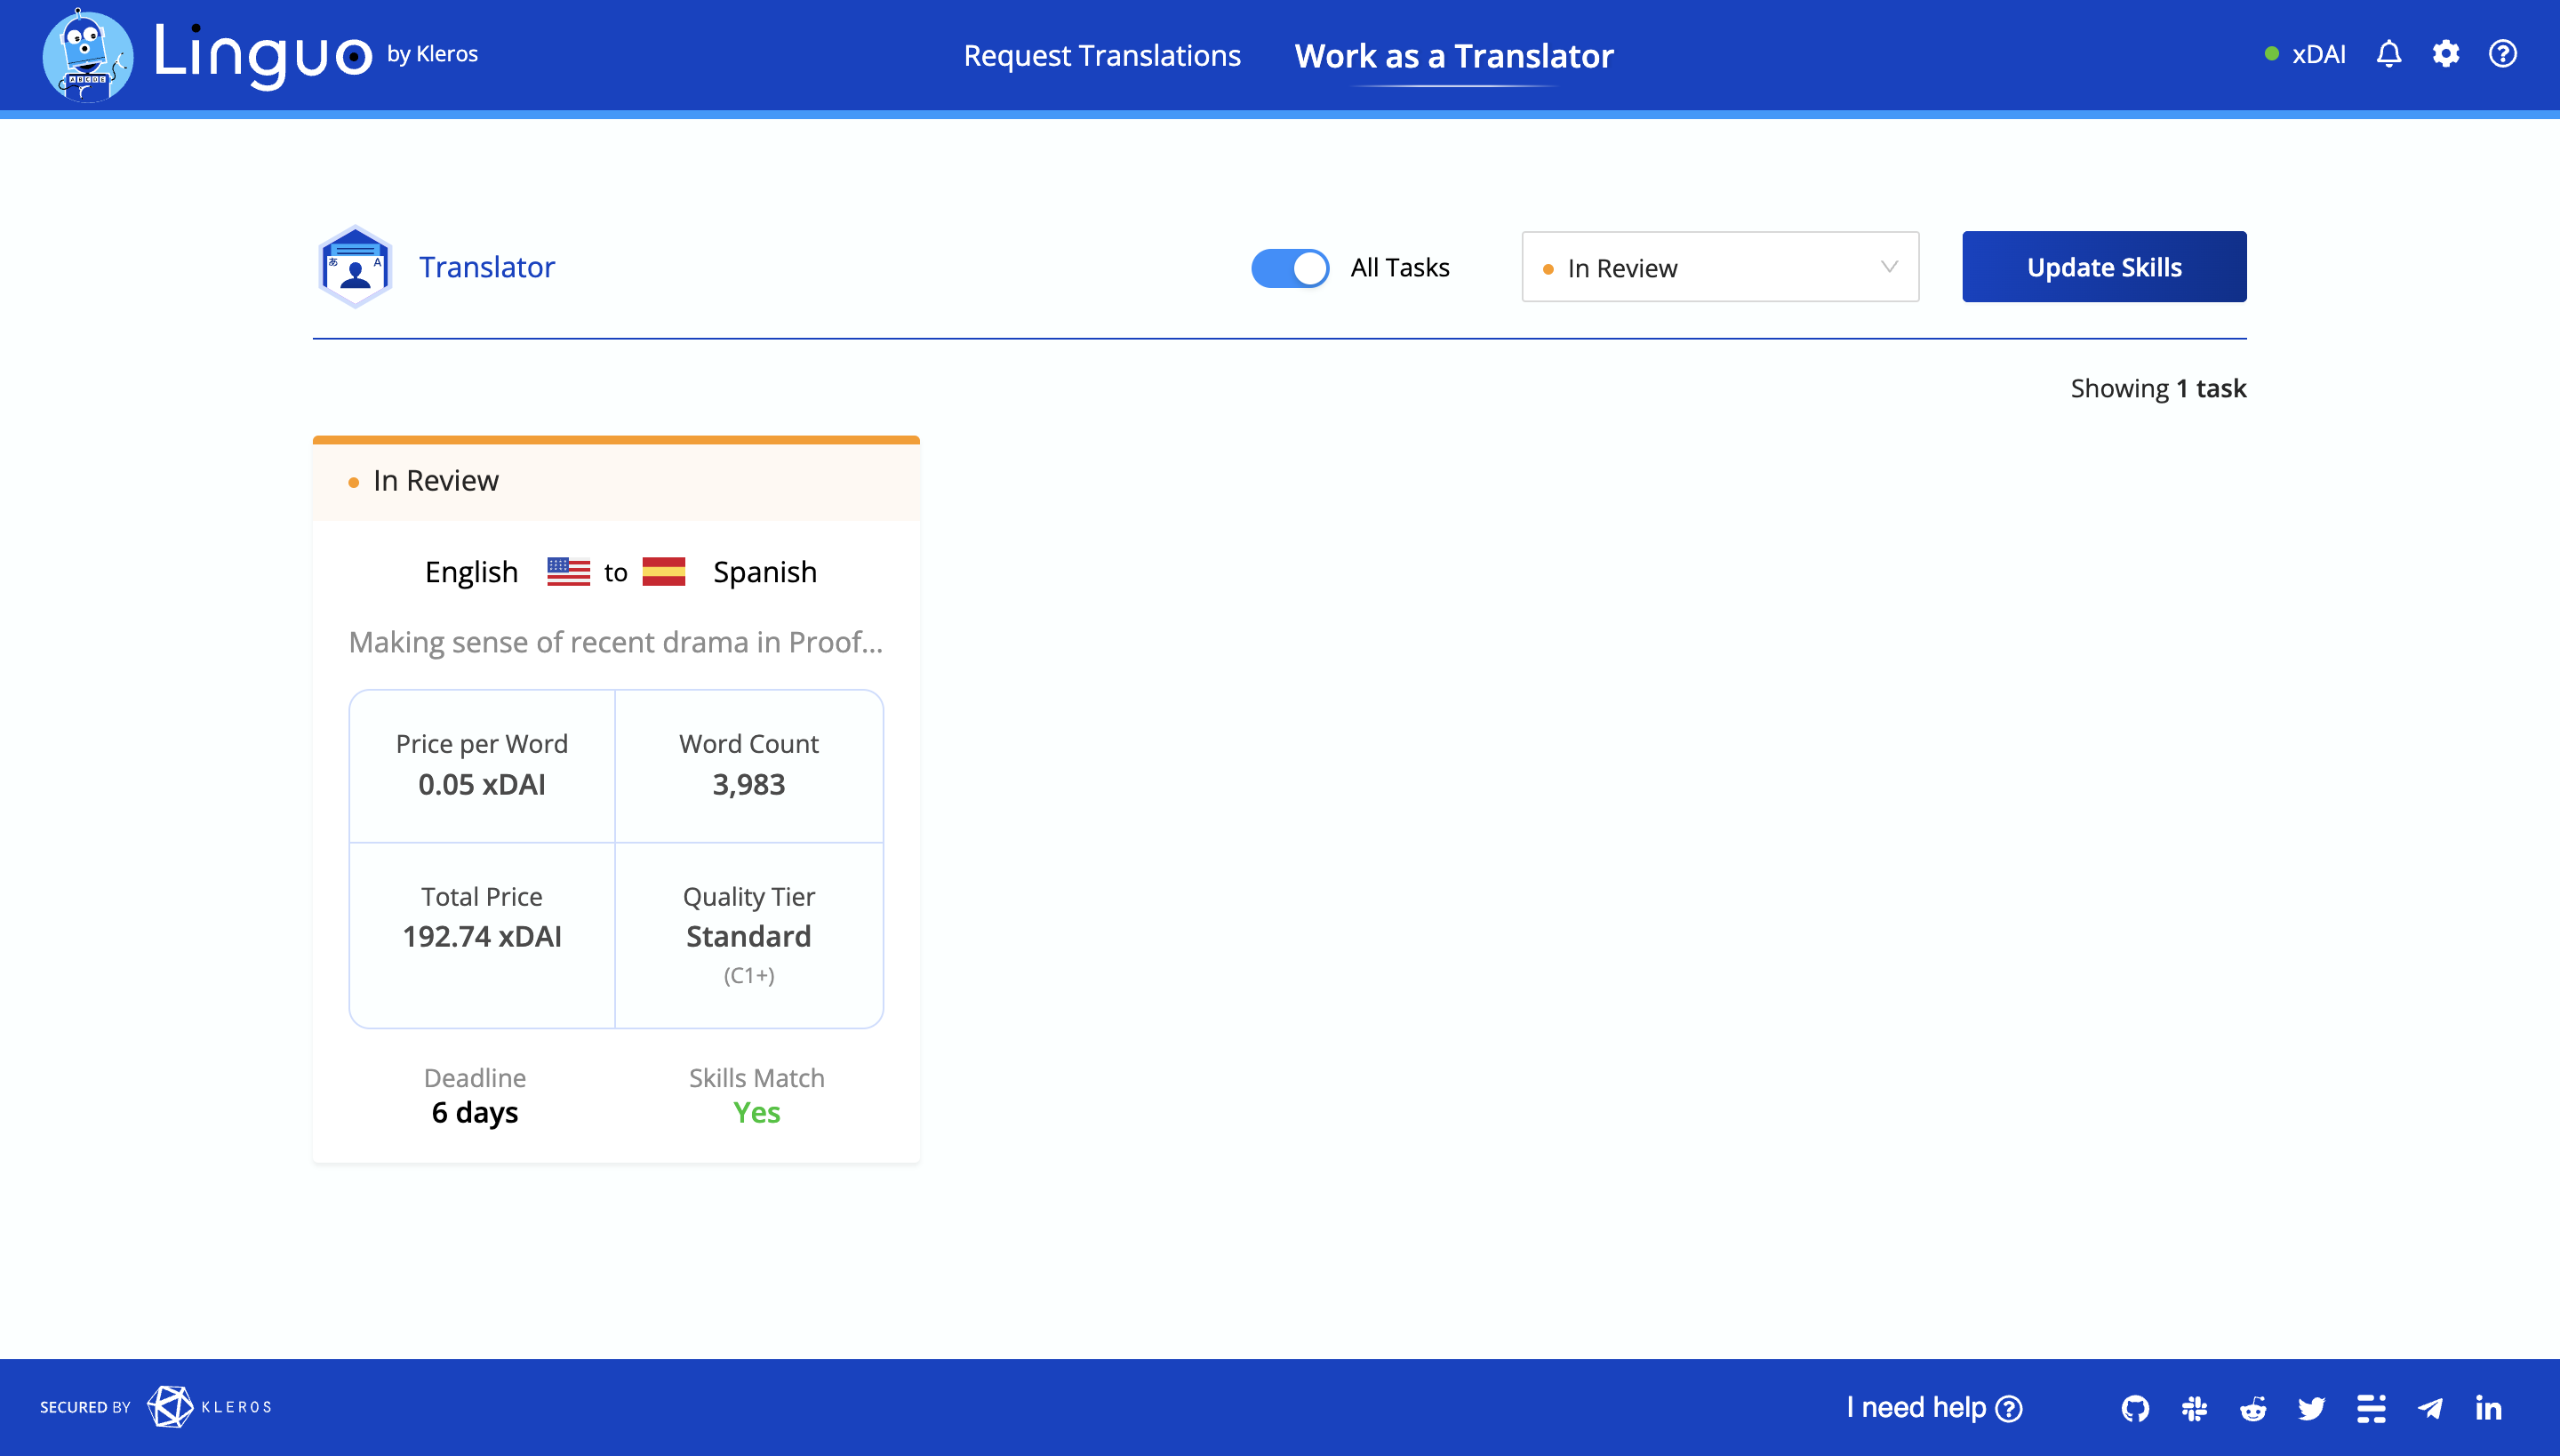Open the Twitter icon in footer

pos(2312,1408)
